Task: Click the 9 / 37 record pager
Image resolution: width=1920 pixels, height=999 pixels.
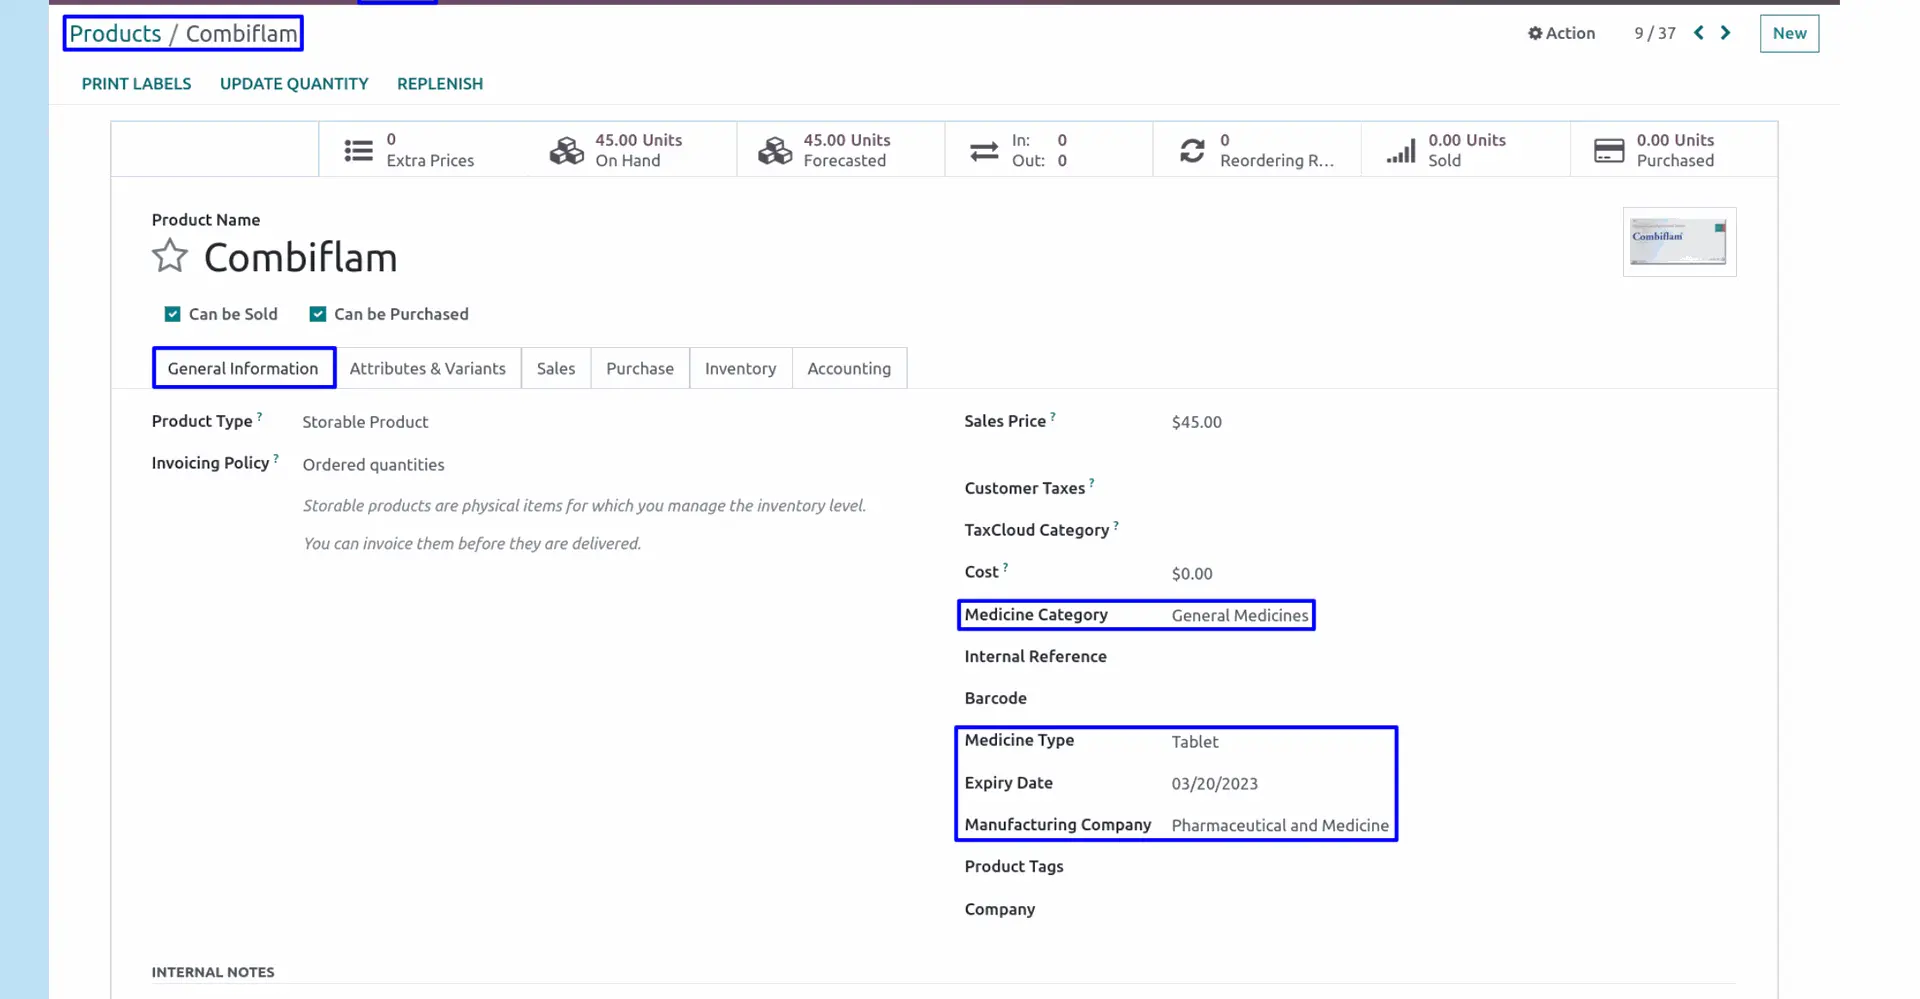Action: point(1655,33)
